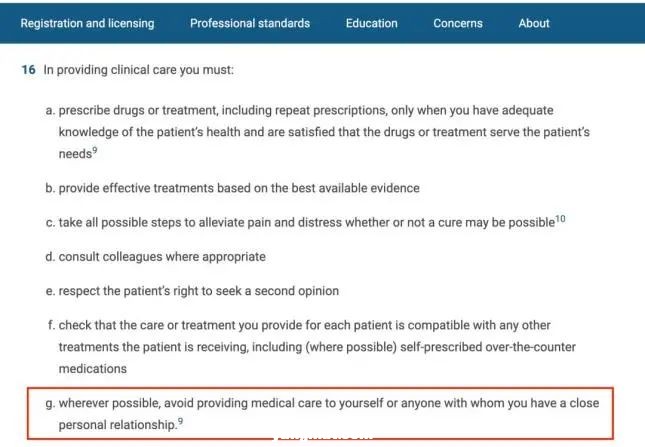The image size is (645, 447).
Task: Open footnote 10 after "may be possible"
Action: 560,219
